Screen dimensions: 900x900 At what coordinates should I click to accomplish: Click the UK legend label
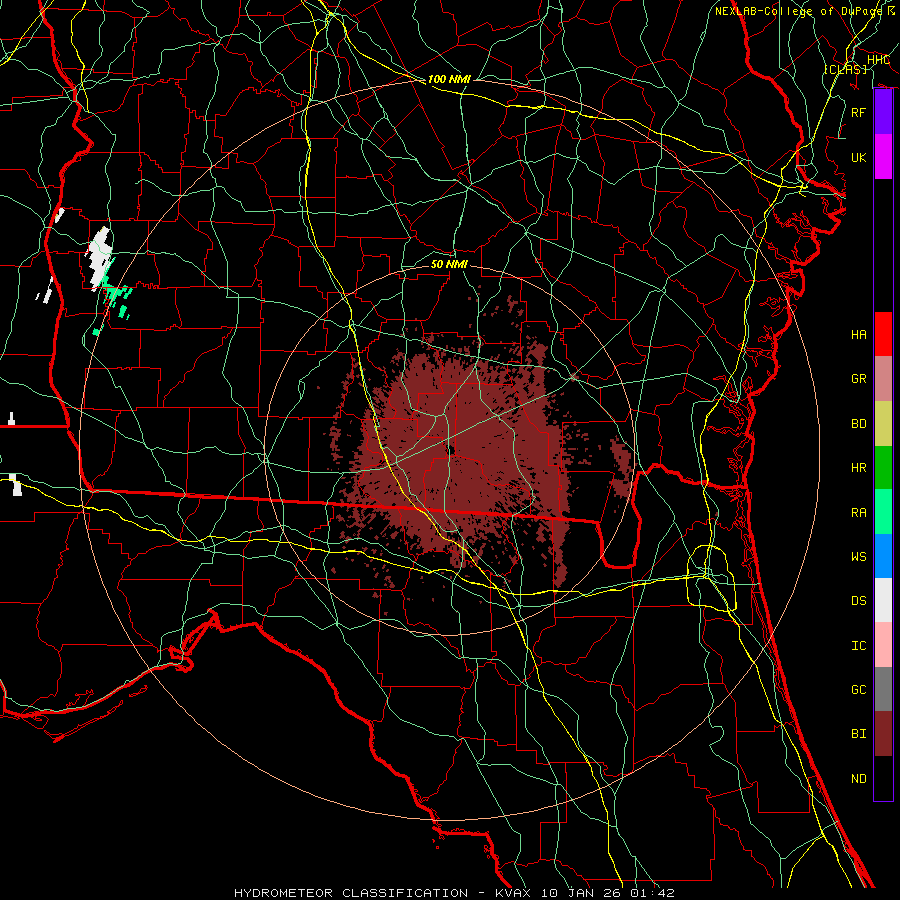coord(858,157)
